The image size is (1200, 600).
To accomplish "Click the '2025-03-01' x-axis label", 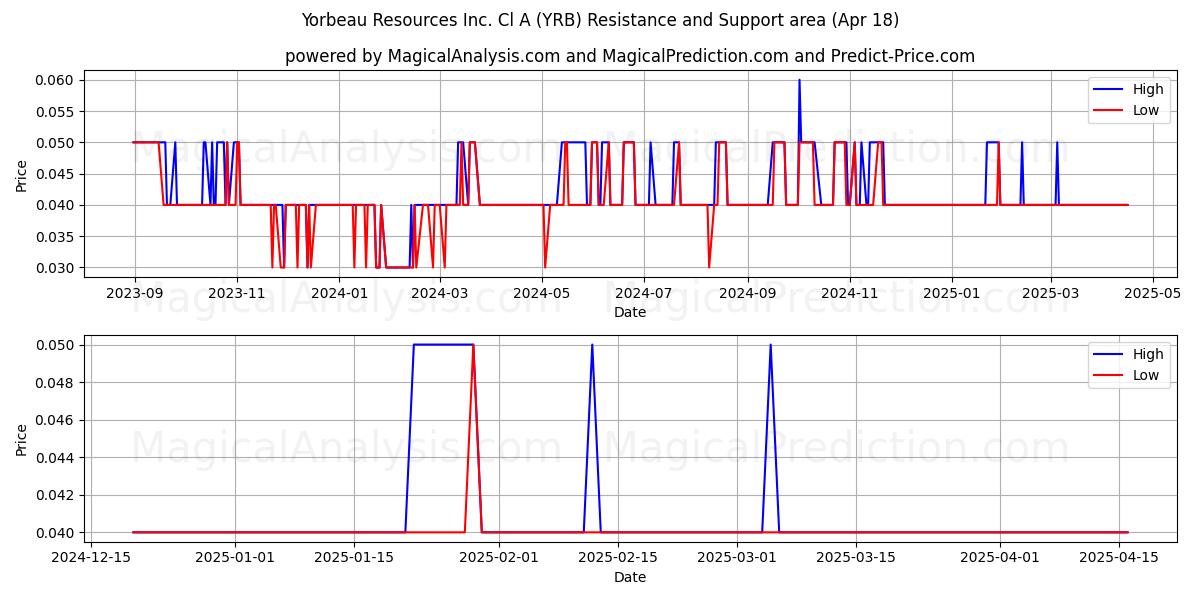I will (x=736, y=559).
